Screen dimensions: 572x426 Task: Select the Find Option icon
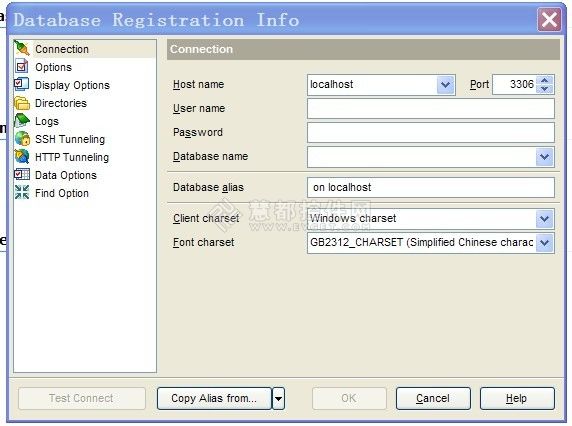click(22, 192)
